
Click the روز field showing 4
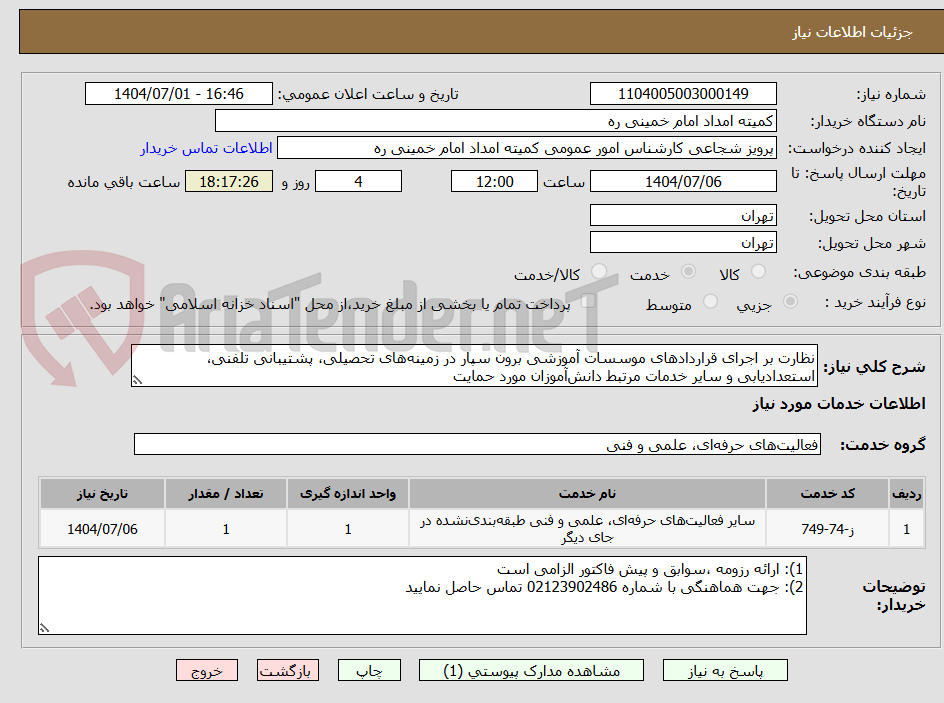coord(358,181)
